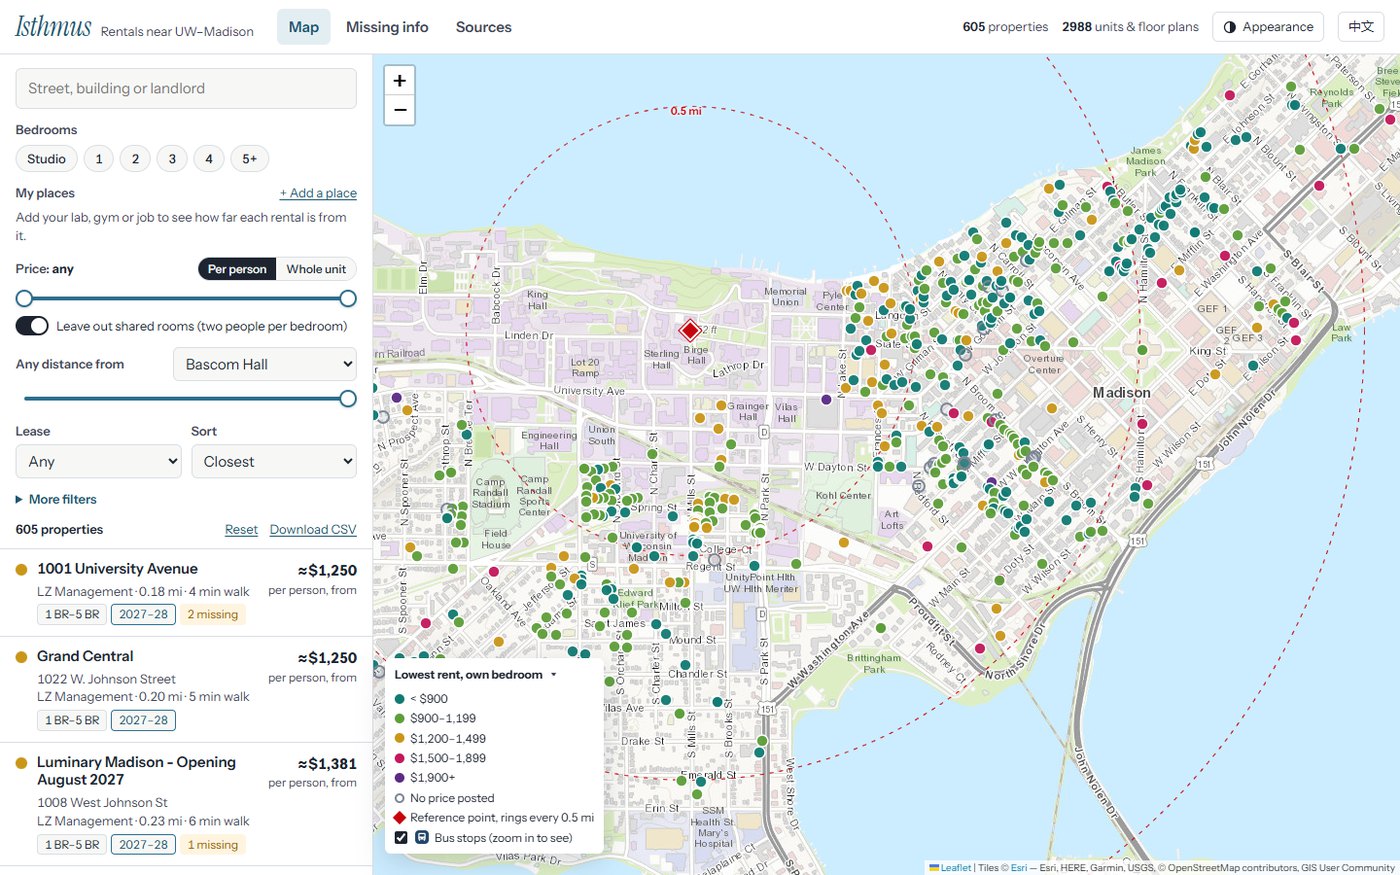The height and width of the screenshot is (875, 1400).
Task: Click the purple $1,900+ legend dot
Action: 400,778
